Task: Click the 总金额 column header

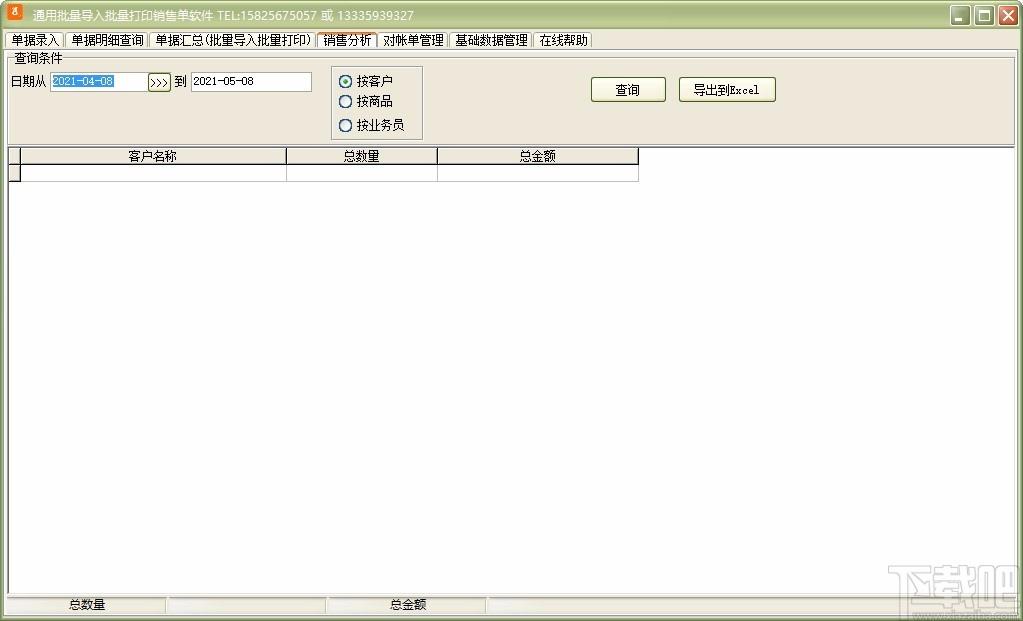Action: coord(538,156)
